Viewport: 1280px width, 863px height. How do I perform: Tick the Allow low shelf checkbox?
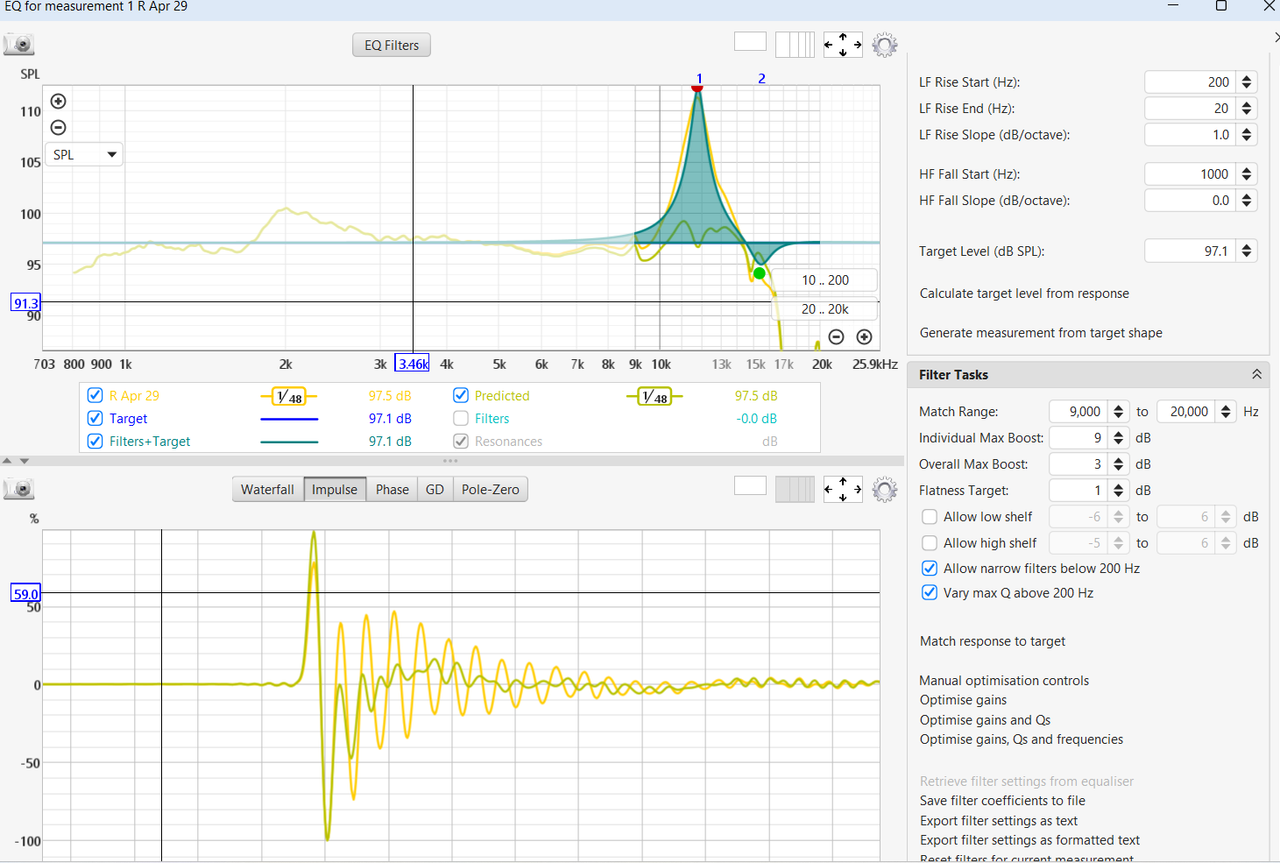click(x=930, y=517)
